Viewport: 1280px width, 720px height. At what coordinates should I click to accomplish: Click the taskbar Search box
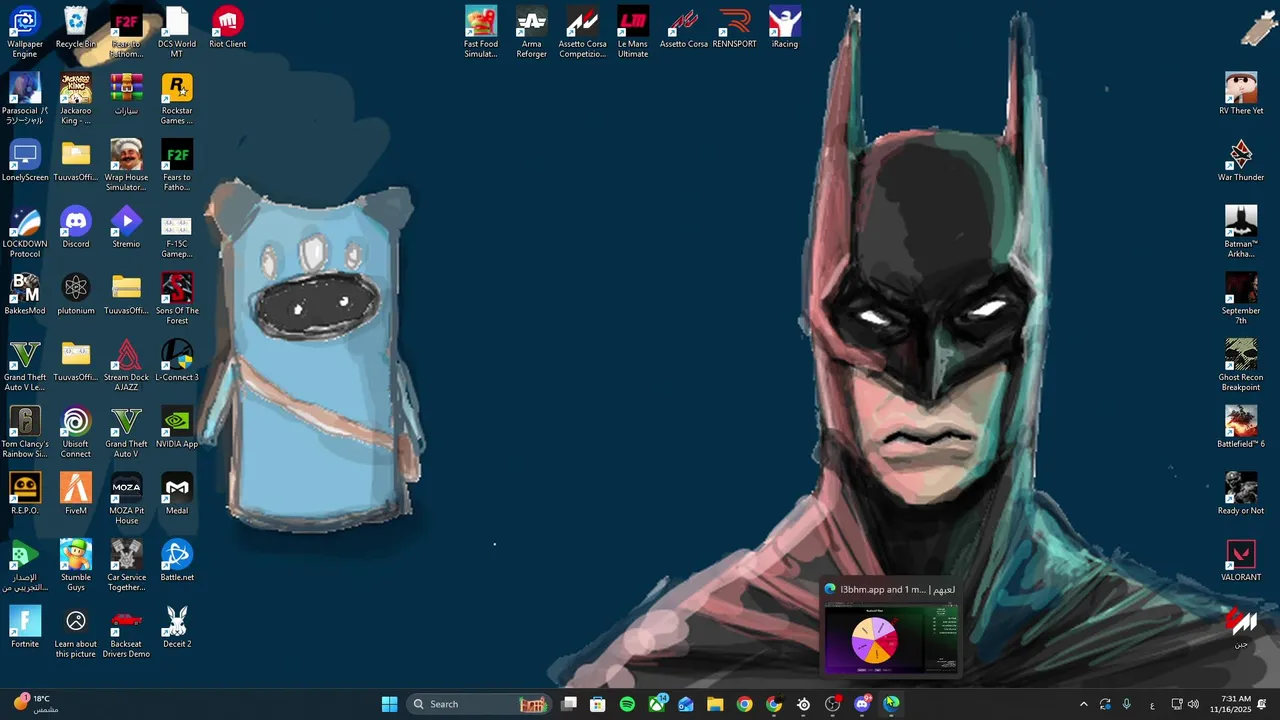[x=480, y=704]
